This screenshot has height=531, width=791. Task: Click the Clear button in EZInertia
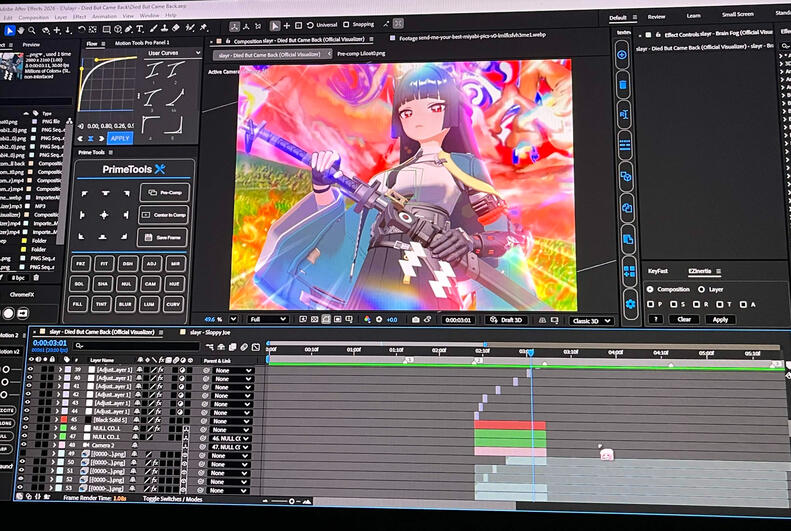(x=684, y=319)
